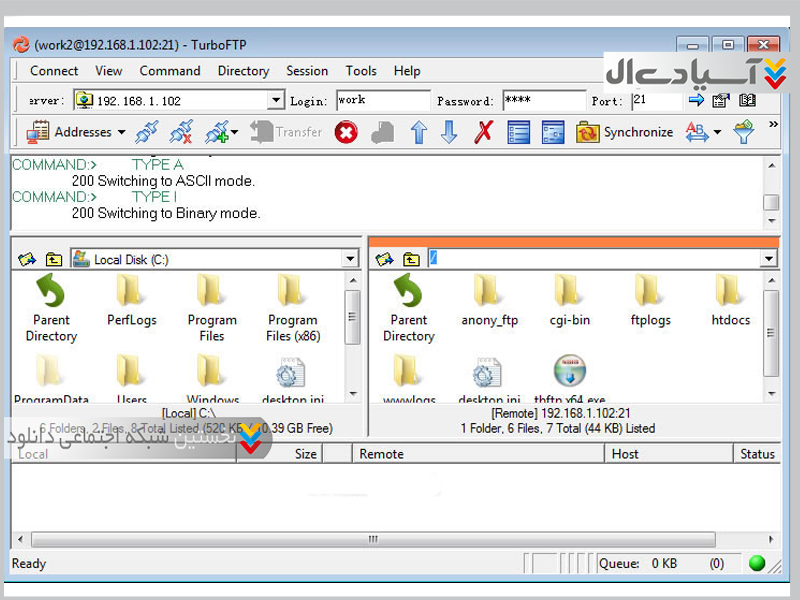Expand the remote path dropdown
The image size is (800, 600).
pyautogui.click(x=768, y=260)
